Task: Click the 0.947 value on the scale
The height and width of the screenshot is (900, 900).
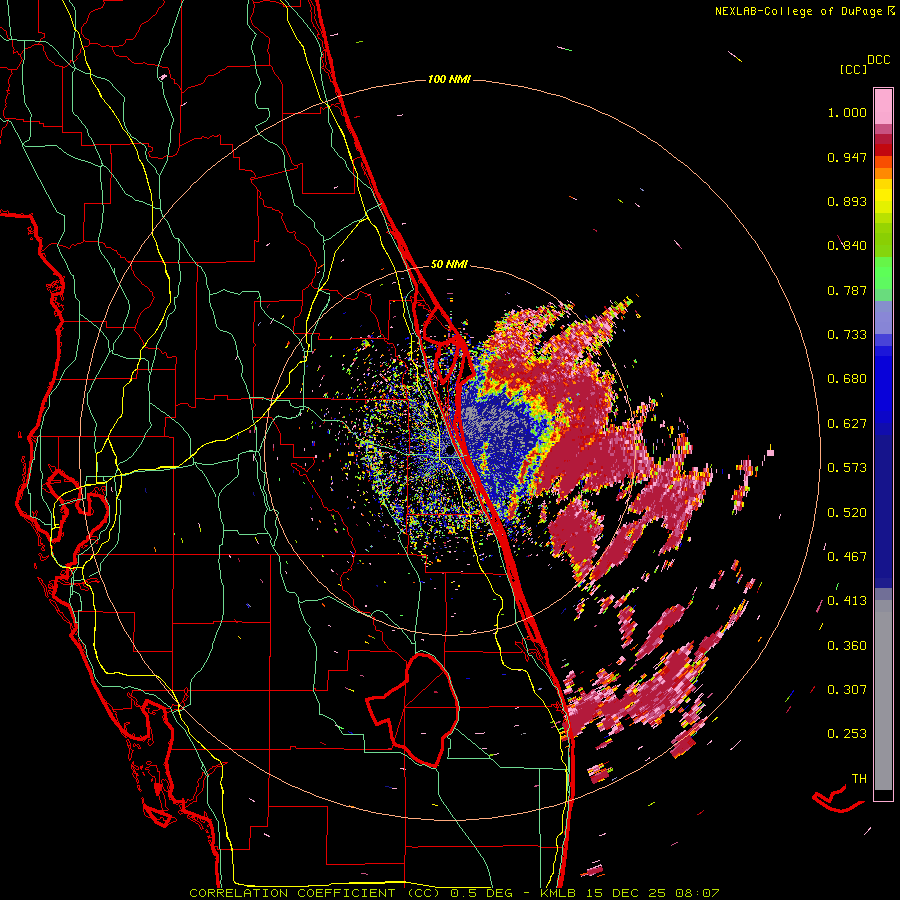Action: pyautogui.click(x=847, y=157)
